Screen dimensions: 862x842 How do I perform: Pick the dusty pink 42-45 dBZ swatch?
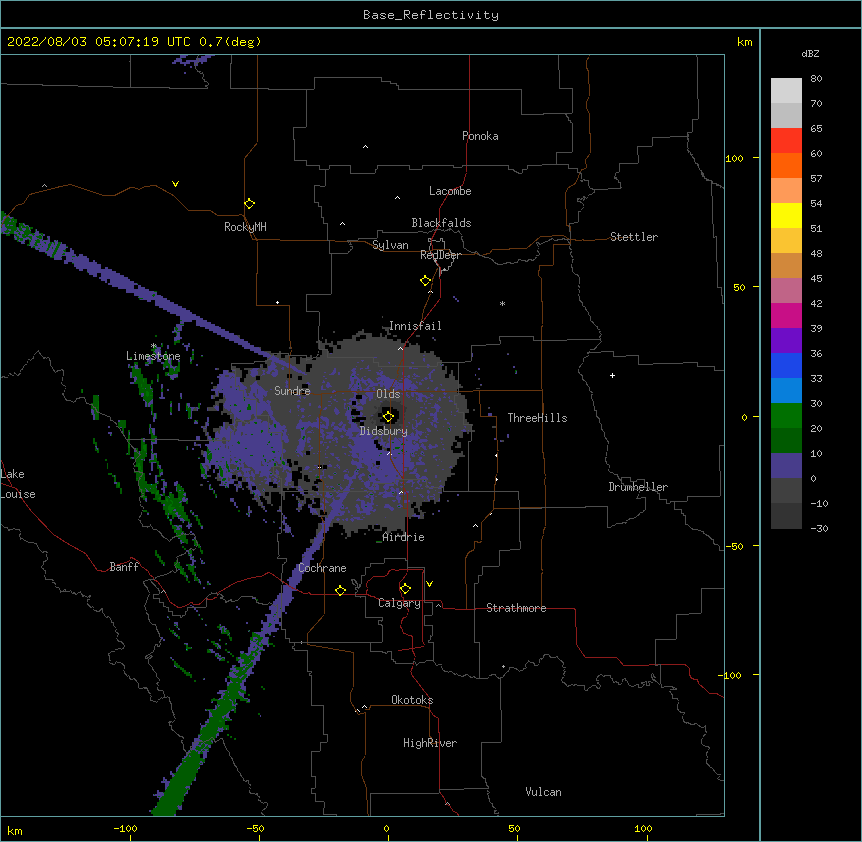786,291
